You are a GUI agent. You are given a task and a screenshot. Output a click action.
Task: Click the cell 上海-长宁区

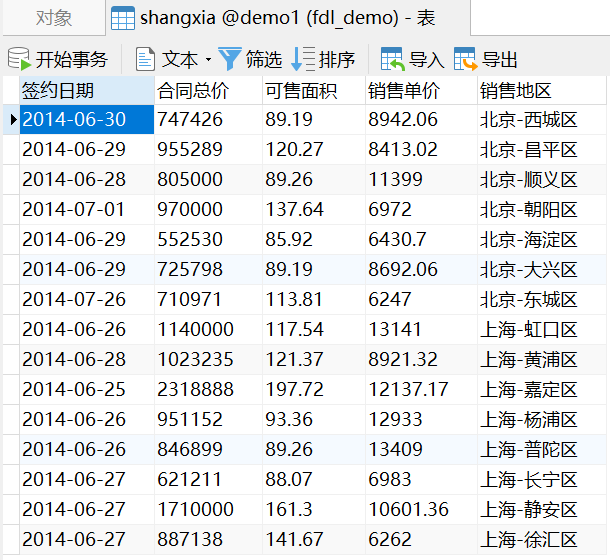542,479
